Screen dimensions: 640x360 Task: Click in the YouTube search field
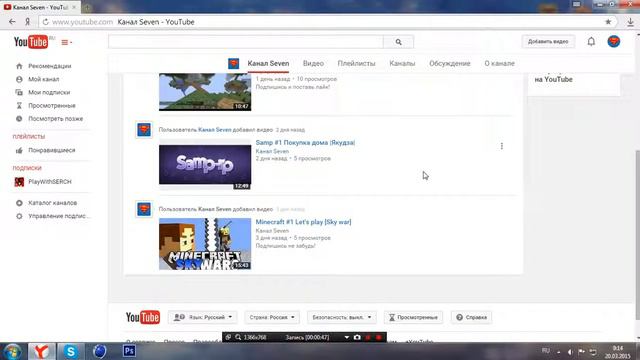tap(246, 42)
